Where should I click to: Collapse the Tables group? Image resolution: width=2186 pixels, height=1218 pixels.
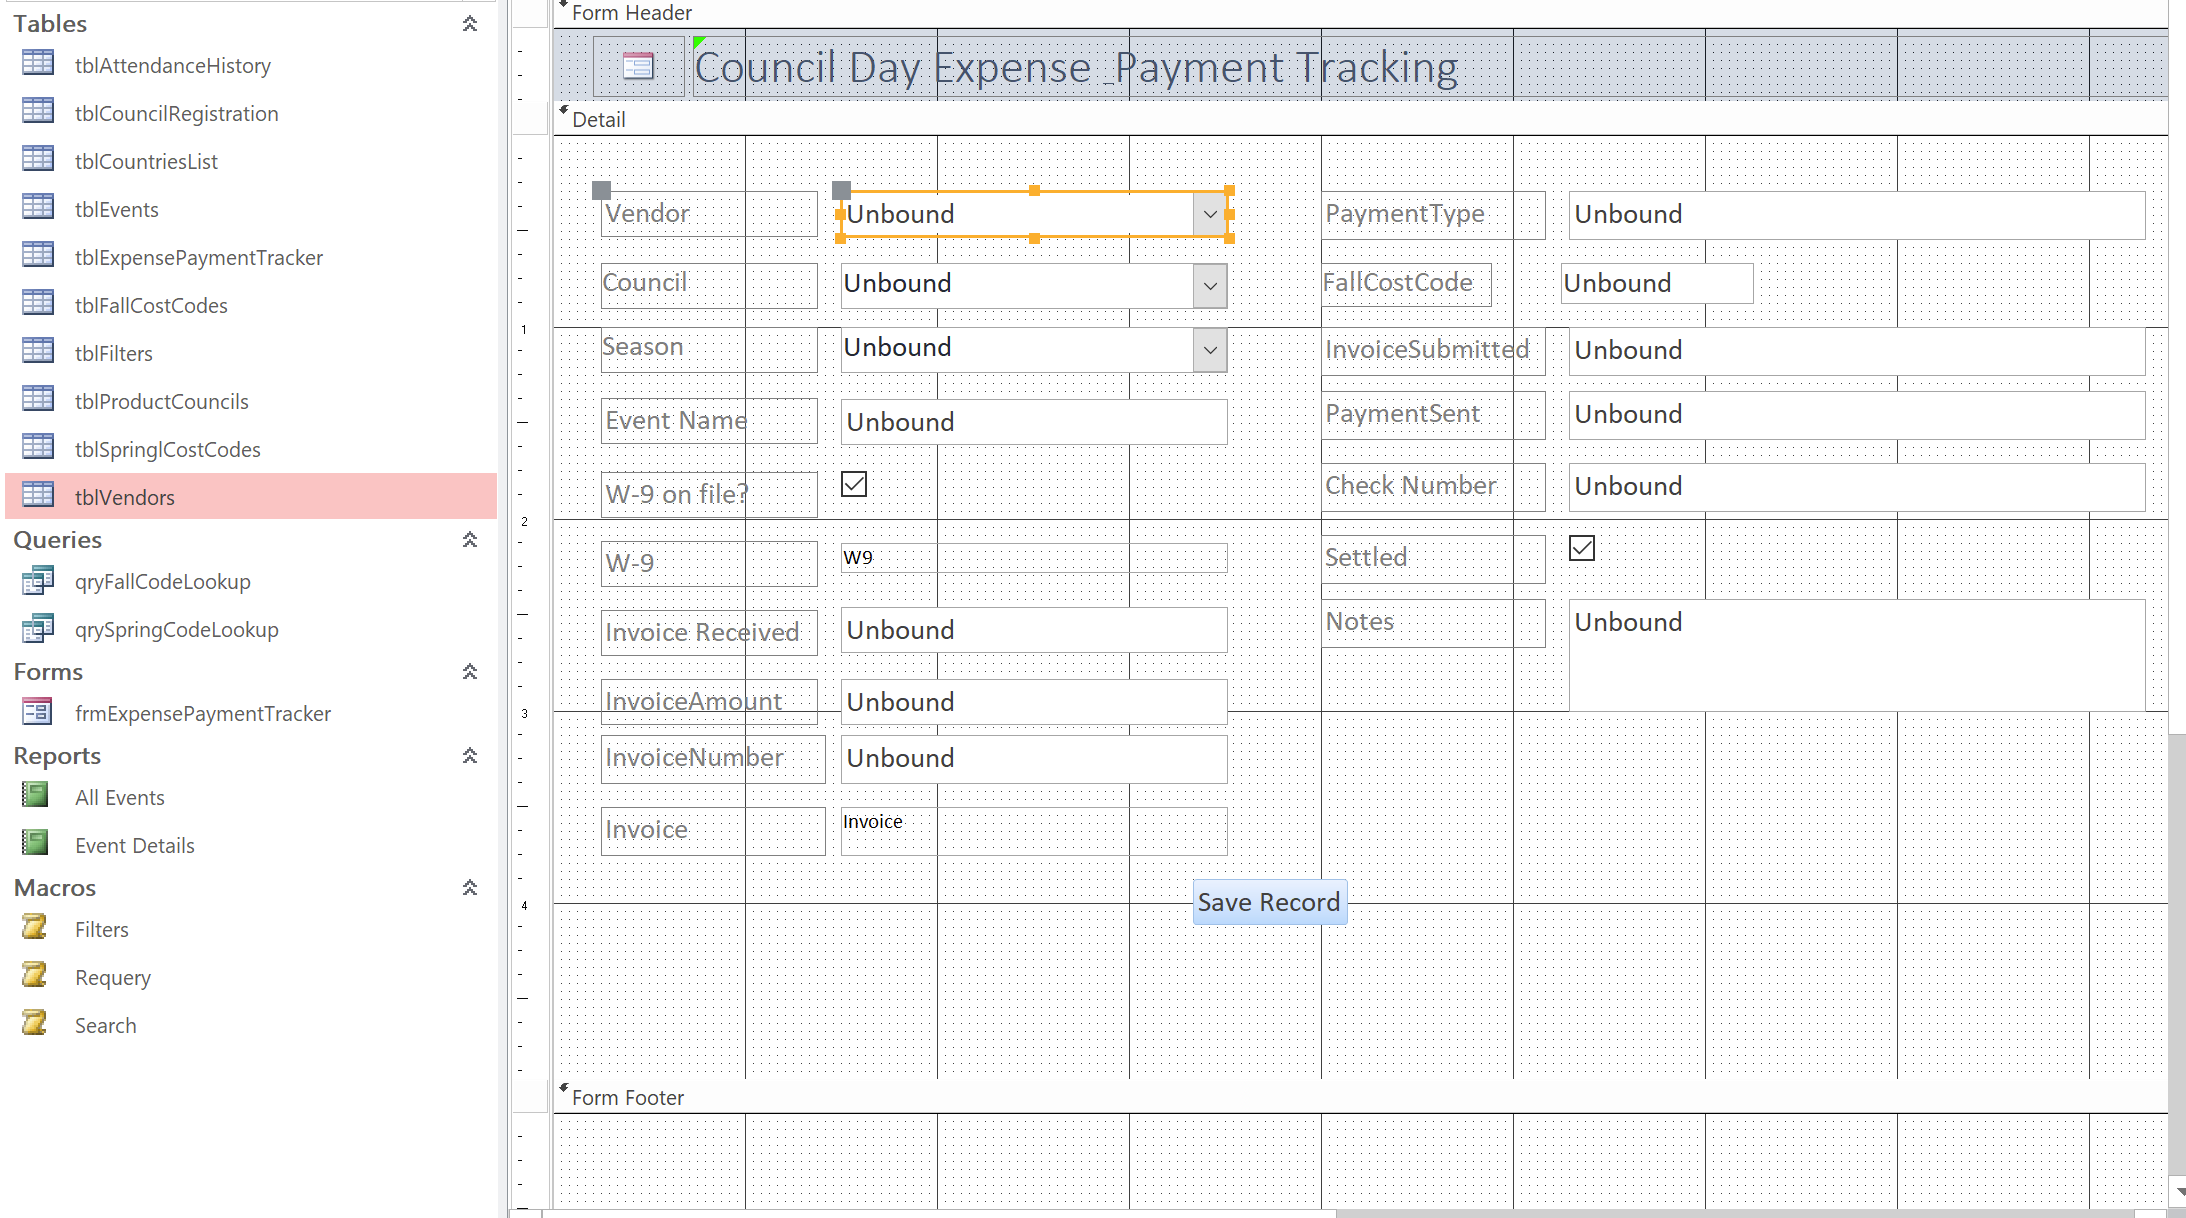[x=470, y=23]
